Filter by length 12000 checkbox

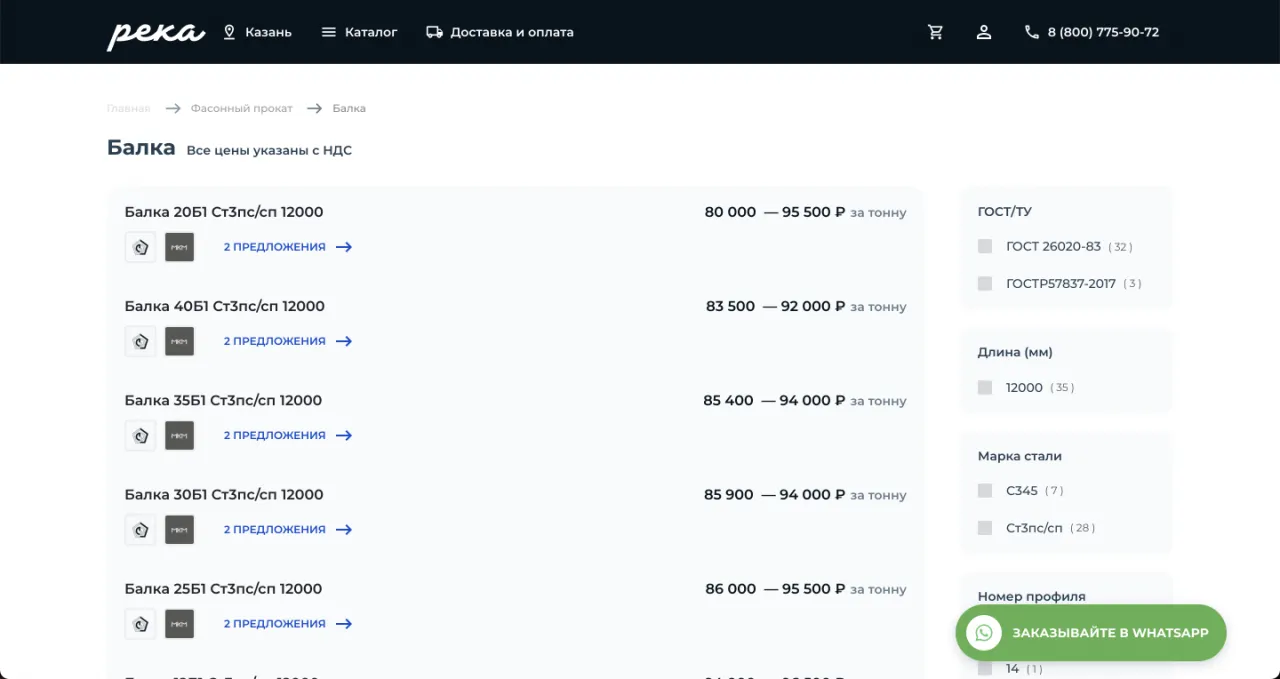point(985,387)
